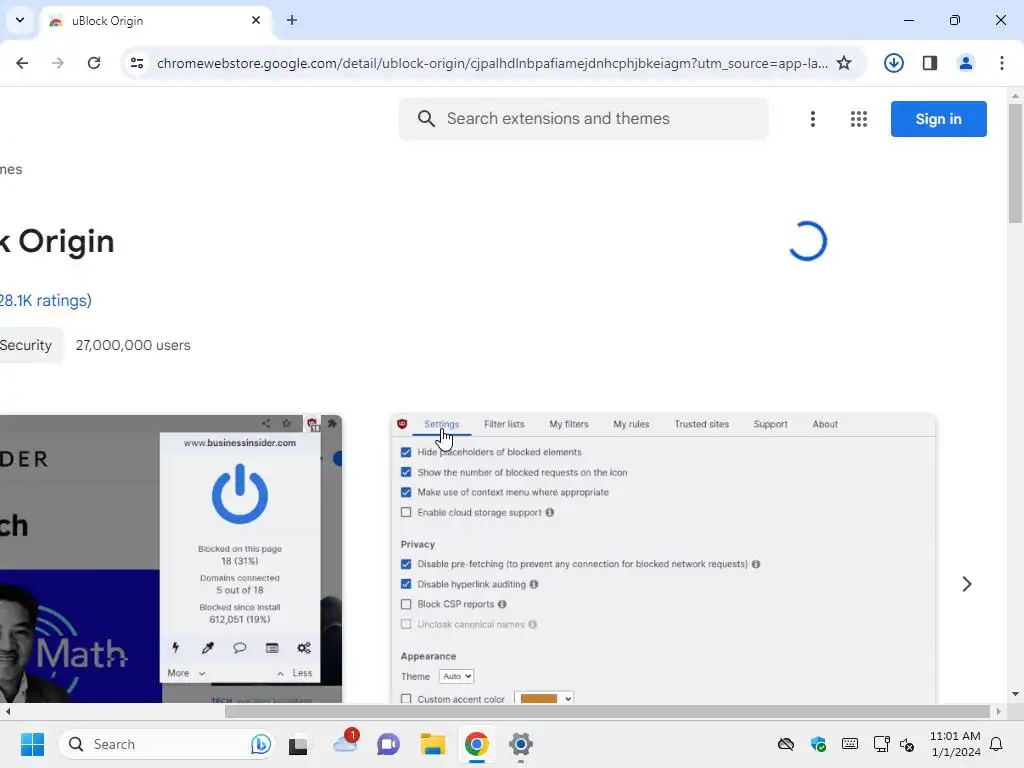Select the Settings tab in screenshot

click(441, 424)
